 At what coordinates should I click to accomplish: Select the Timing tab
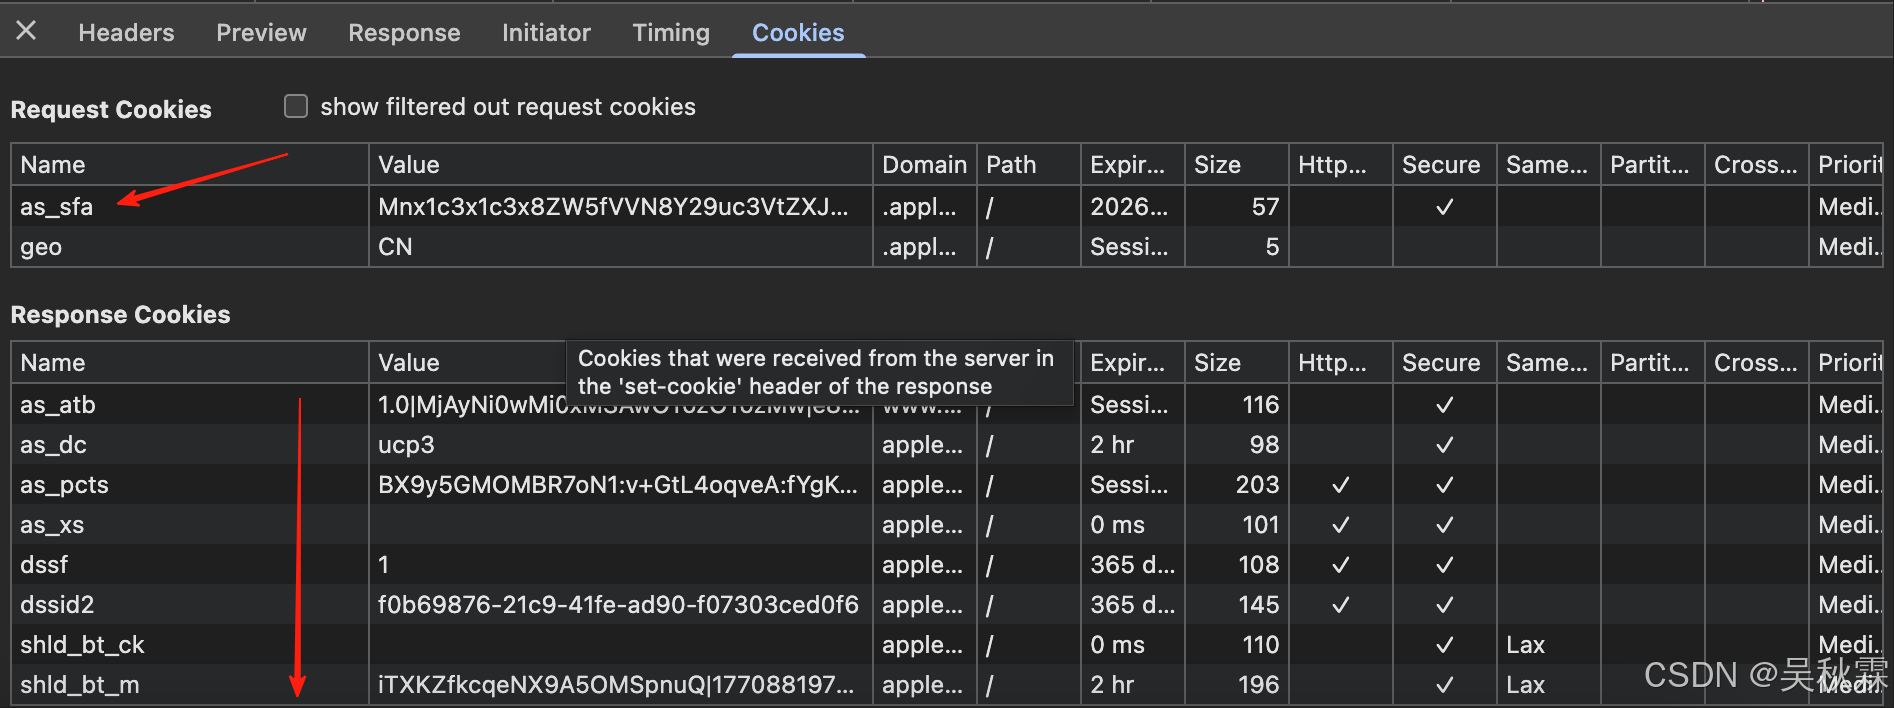tap(671, 33)
